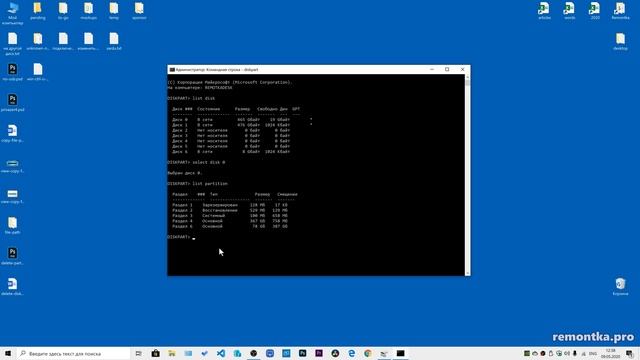640x360 pixels.
Task: Click the "Раздел 6" Основной row
Action: (x=230, y=226)
